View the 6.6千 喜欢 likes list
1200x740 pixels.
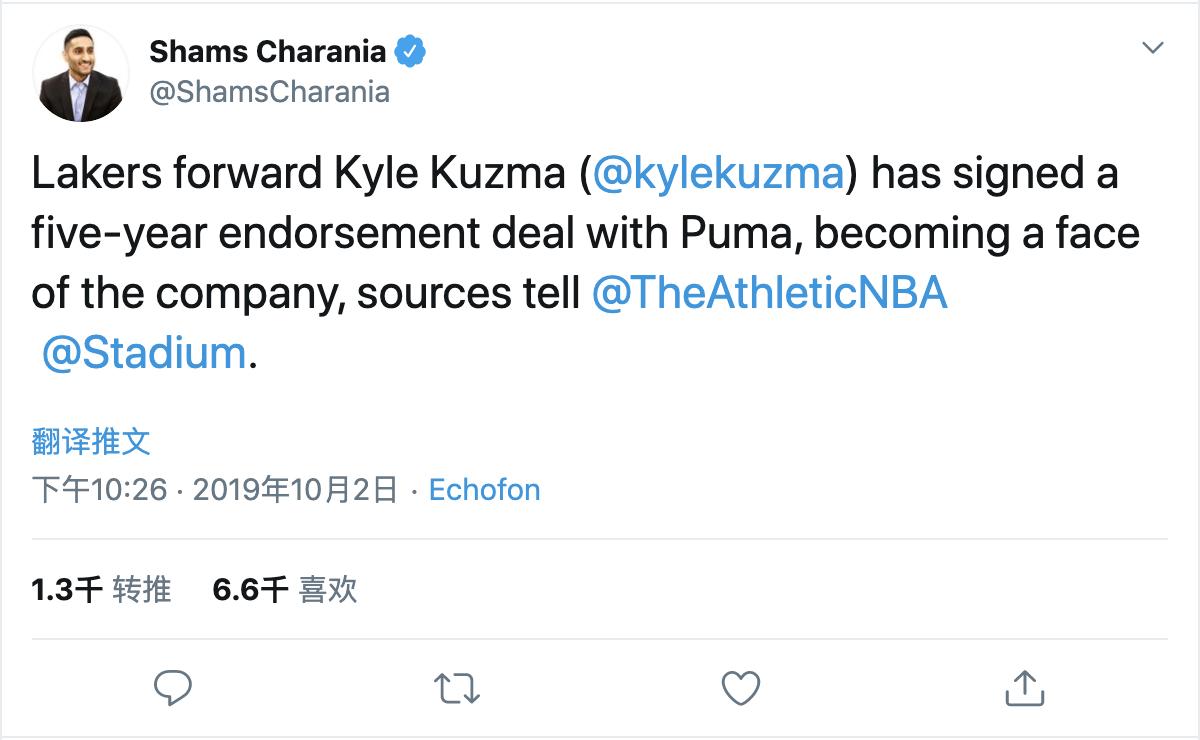(285, 590)
